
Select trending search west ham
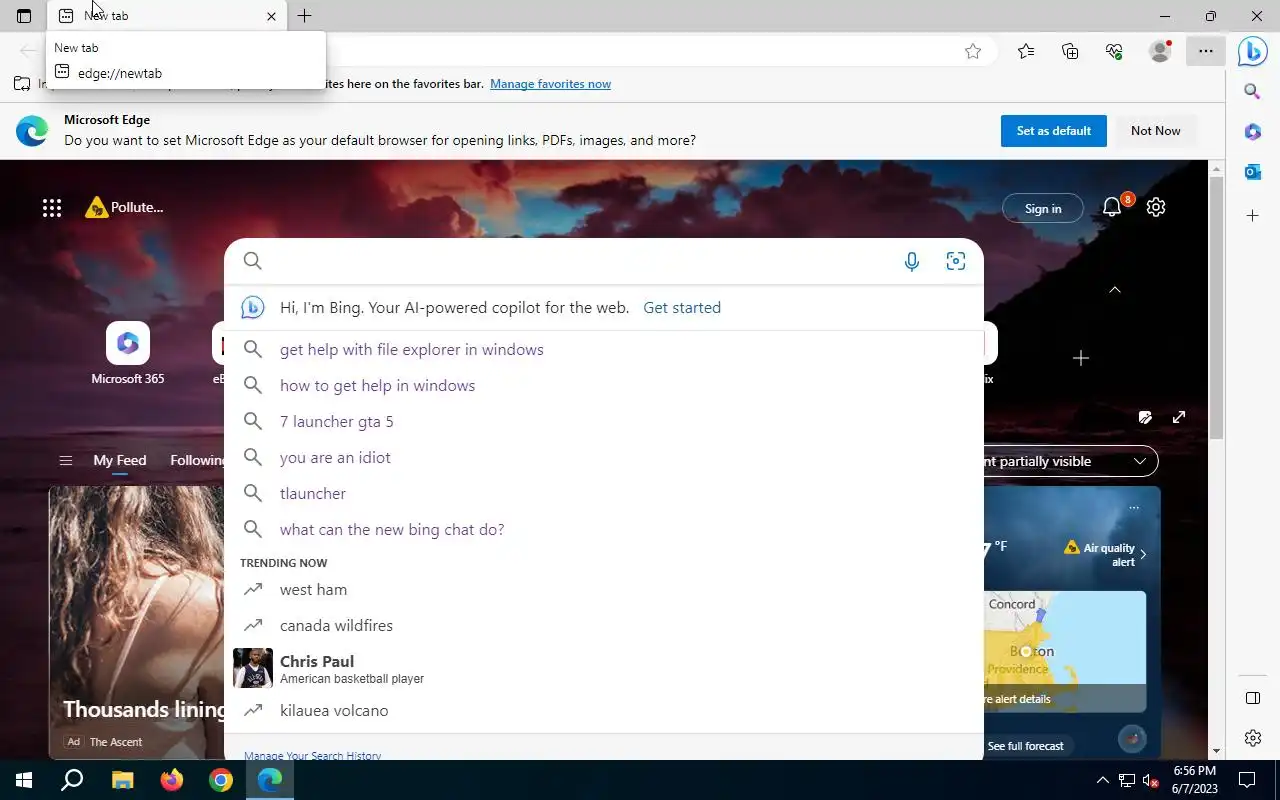pyautogui.click(x=604, y=589)
